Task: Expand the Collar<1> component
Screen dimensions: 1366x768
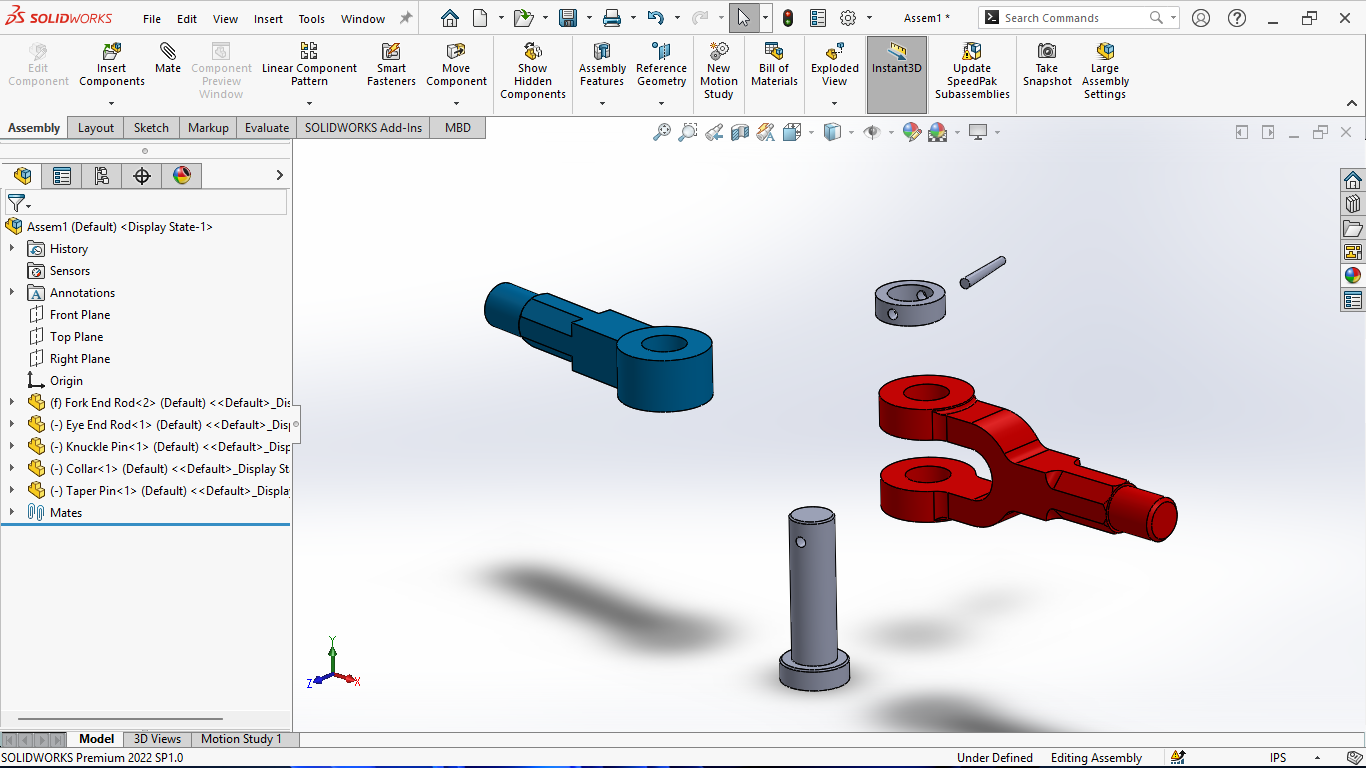Action: tap(11, 468)
